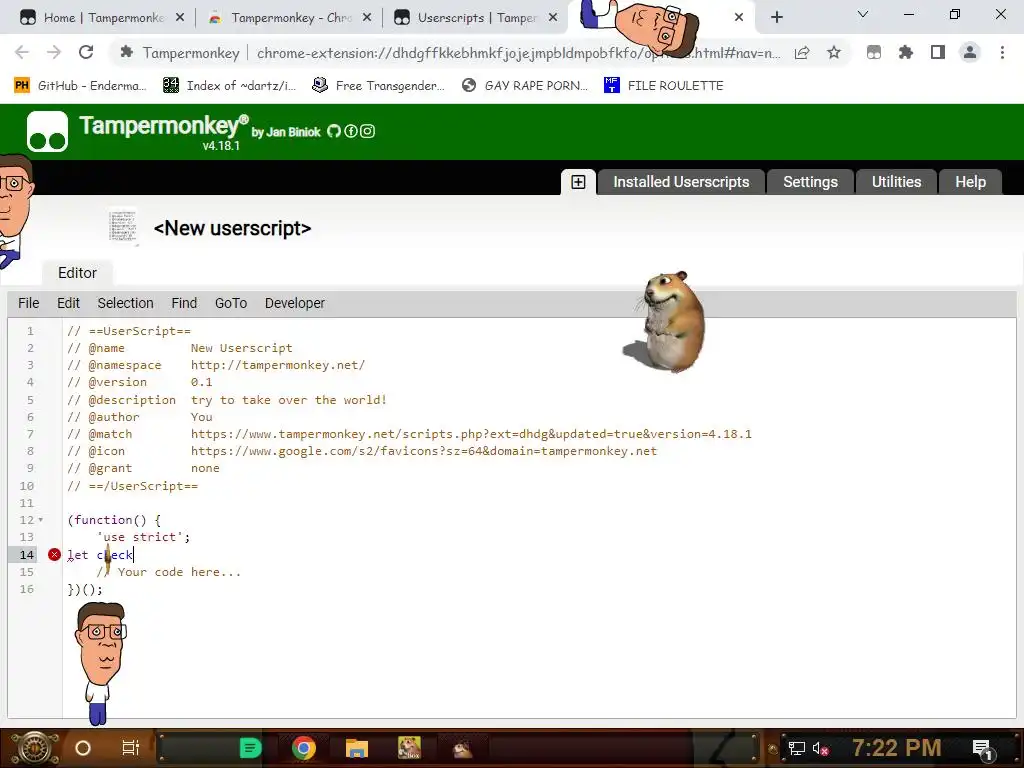Click the new userscript plus tab
1024x768 pixels.
click(x=578, y=182)
